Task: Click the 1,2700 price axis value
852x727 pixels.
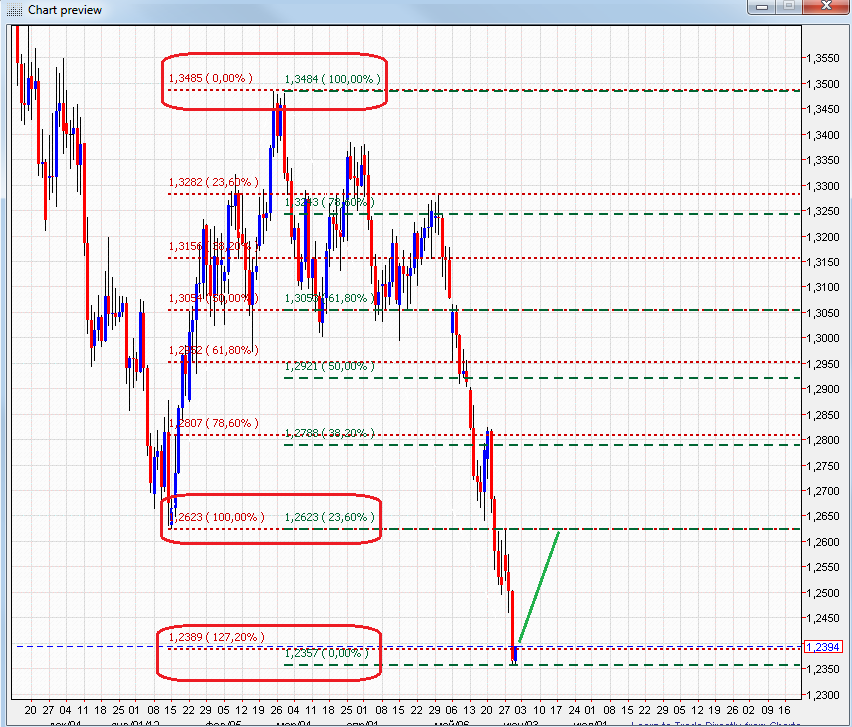Action: coord(823,491)
